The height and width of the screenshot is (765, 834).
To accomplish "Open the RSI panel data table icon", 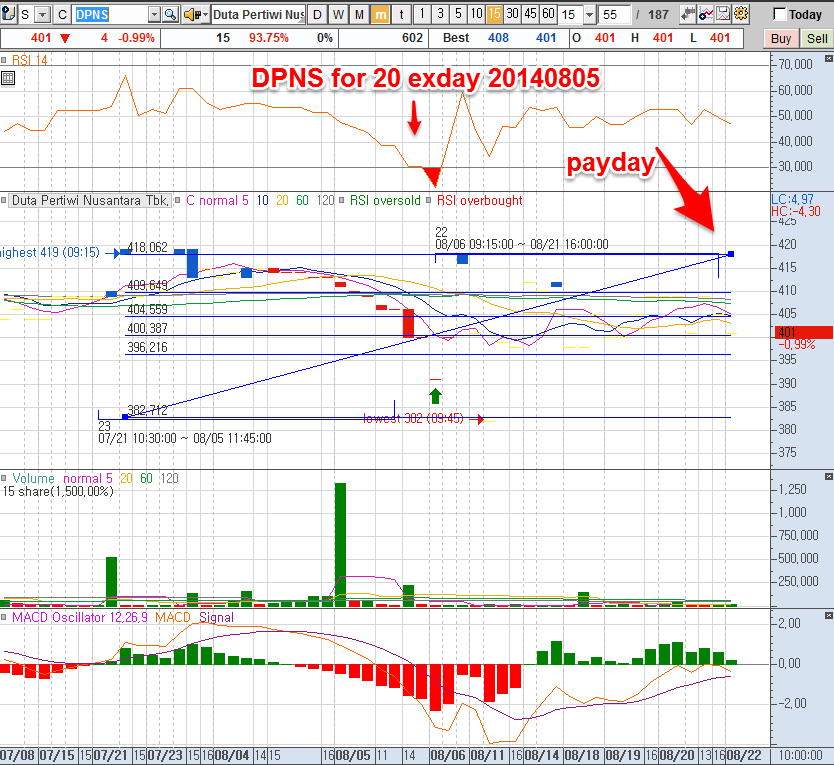I will tap(7, 79).
